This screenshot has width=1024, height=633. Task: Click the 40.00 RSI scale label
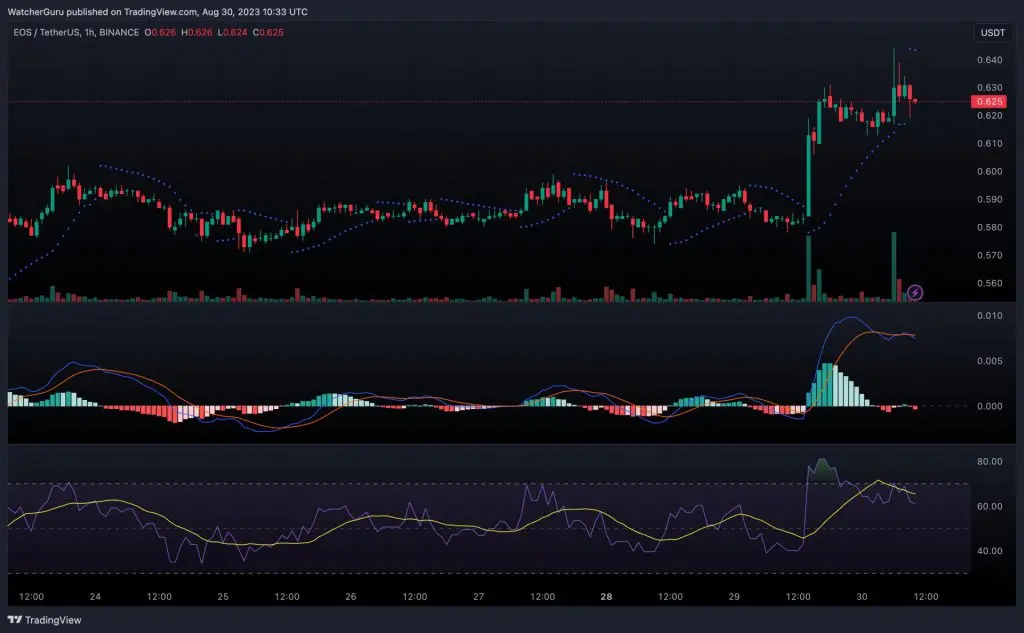point(989,551)
